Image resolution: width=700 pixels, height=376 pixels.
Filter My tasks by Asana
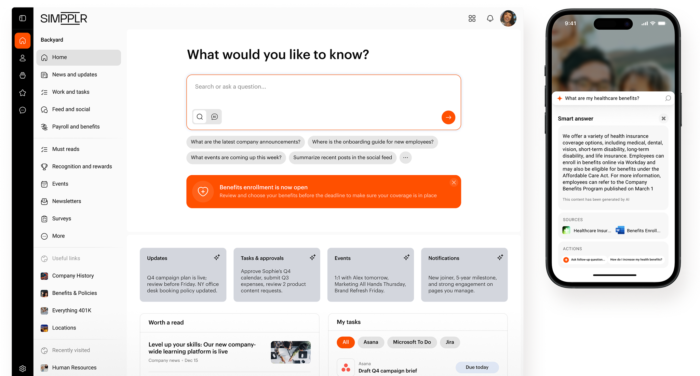click(371, 343)
